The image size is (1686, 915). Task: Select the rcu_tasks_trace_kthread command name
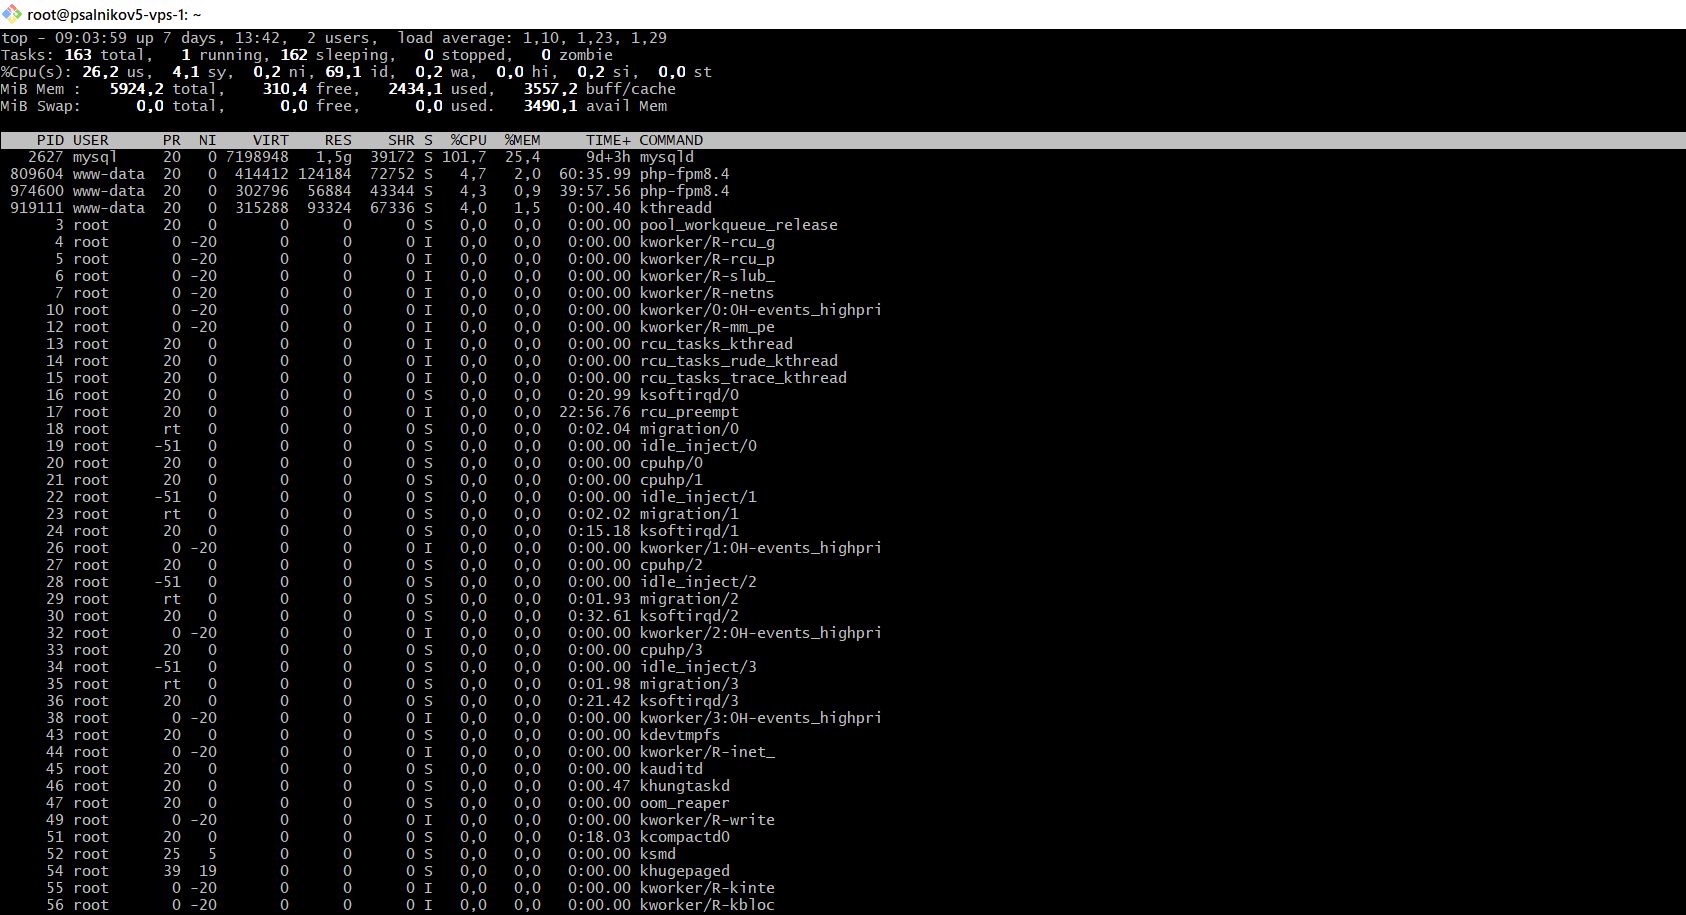743,378
